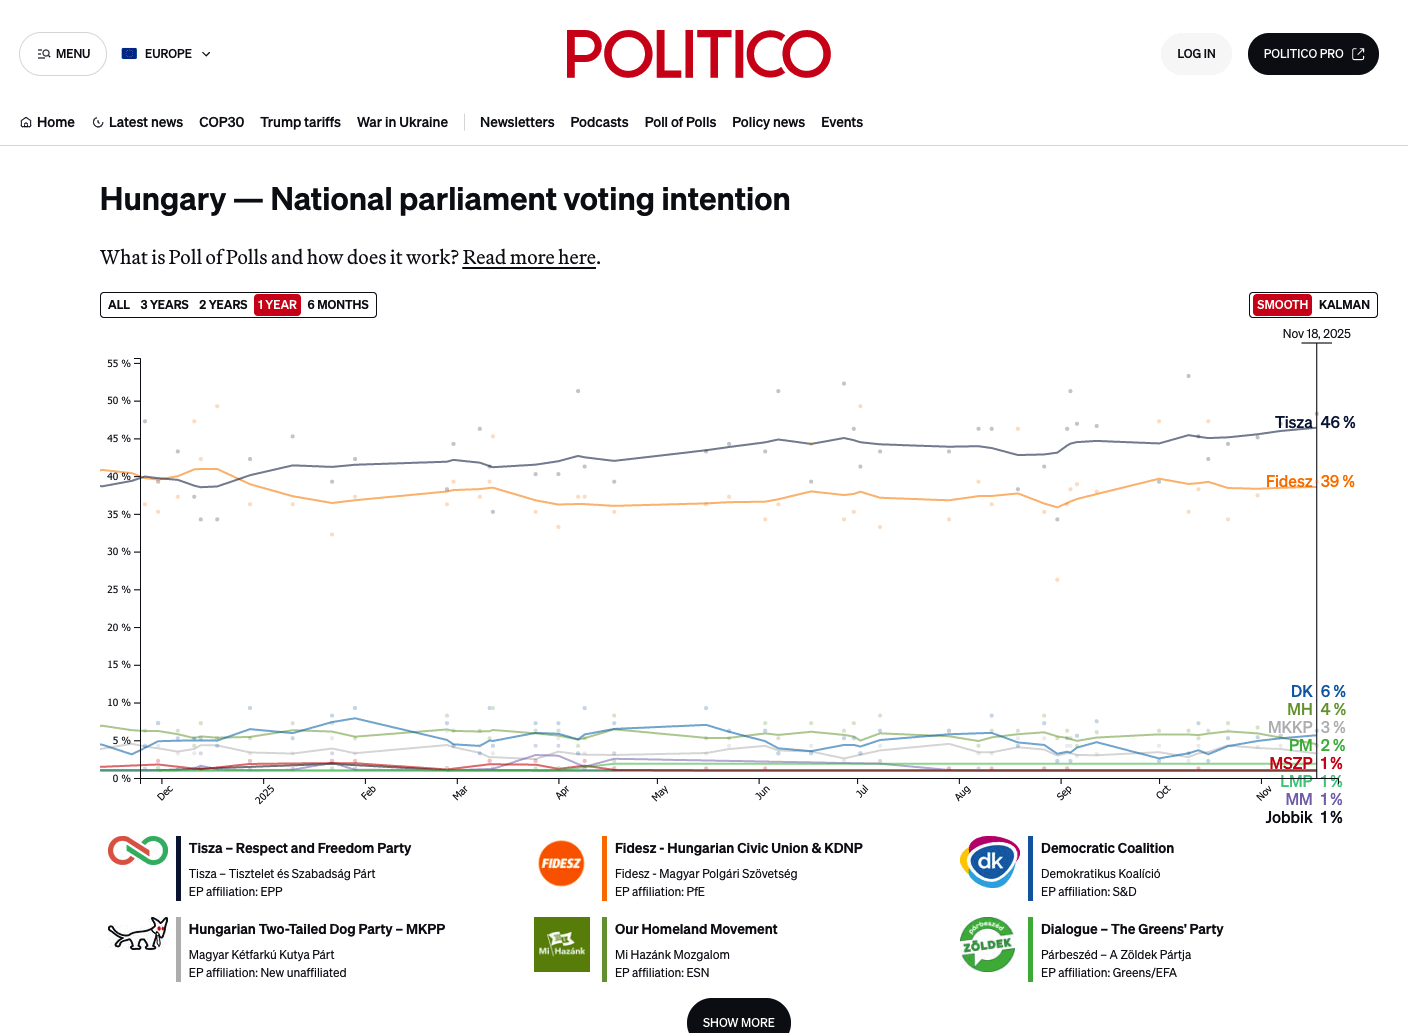Click SHOW MORE to expand parties
Screen dimensions: 1408x1033
pyautogui.click(x=739, y=1016)
